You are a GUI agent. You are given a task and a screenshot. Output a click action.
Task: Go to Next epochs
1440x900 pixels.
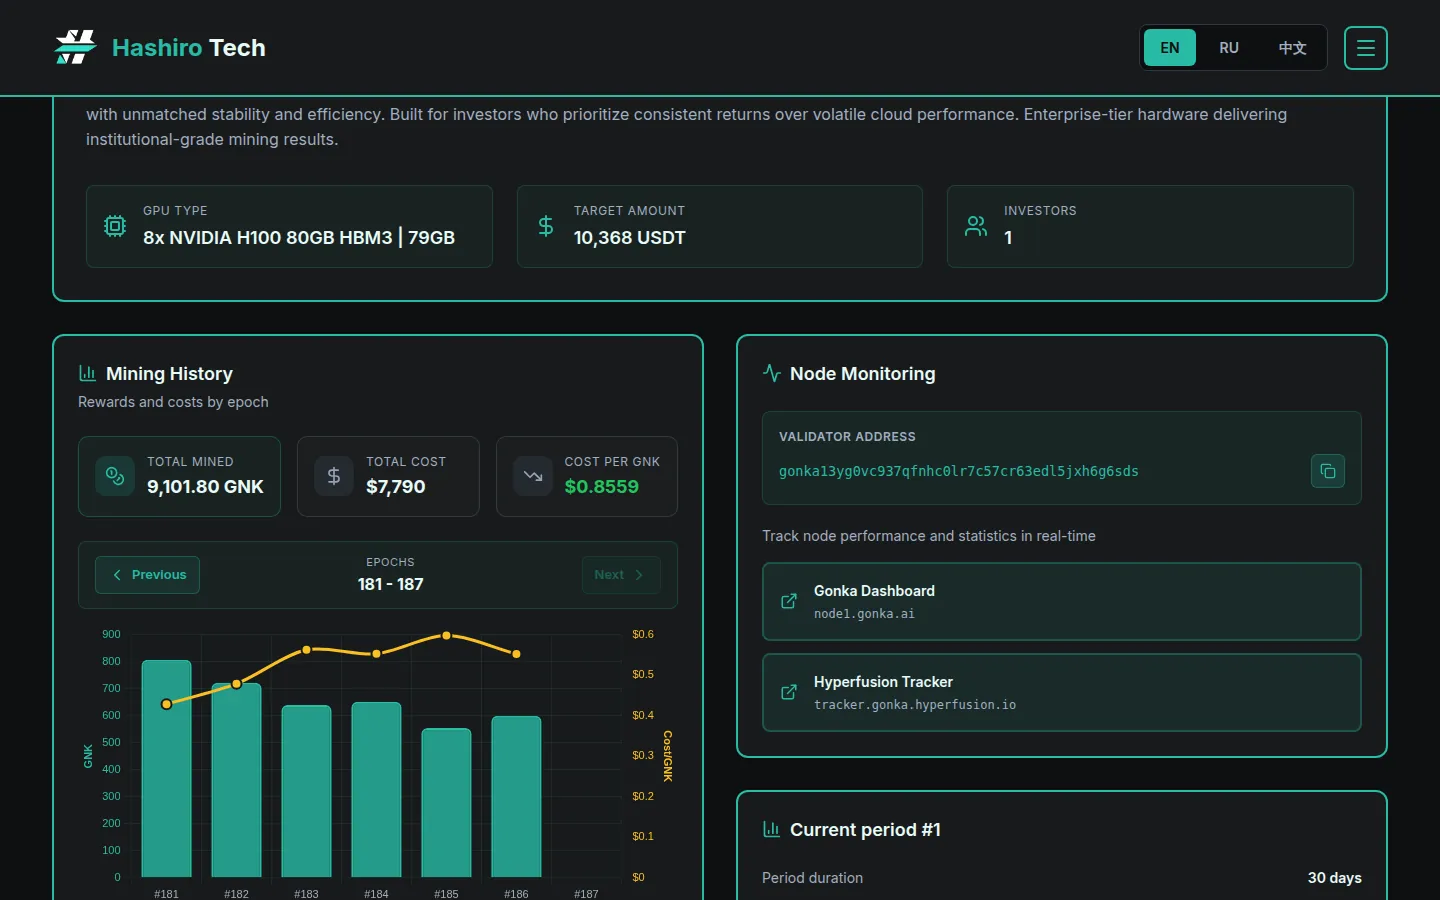tap(621, 575)
